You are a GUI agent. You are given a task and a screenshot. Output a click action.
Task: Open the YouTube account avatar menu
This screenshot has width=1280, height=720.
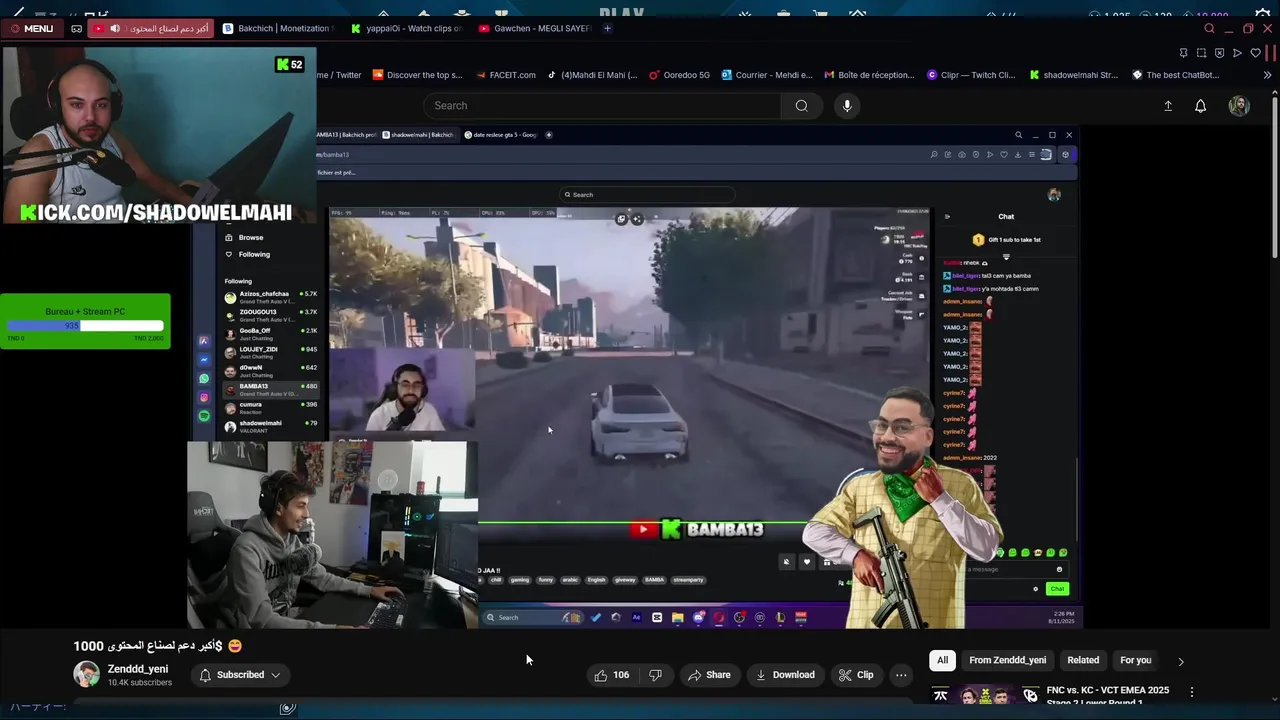[x=1239, y=106]
